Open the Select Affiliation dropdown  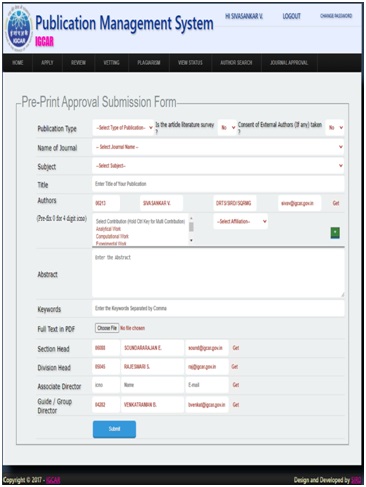pos(241,221)
